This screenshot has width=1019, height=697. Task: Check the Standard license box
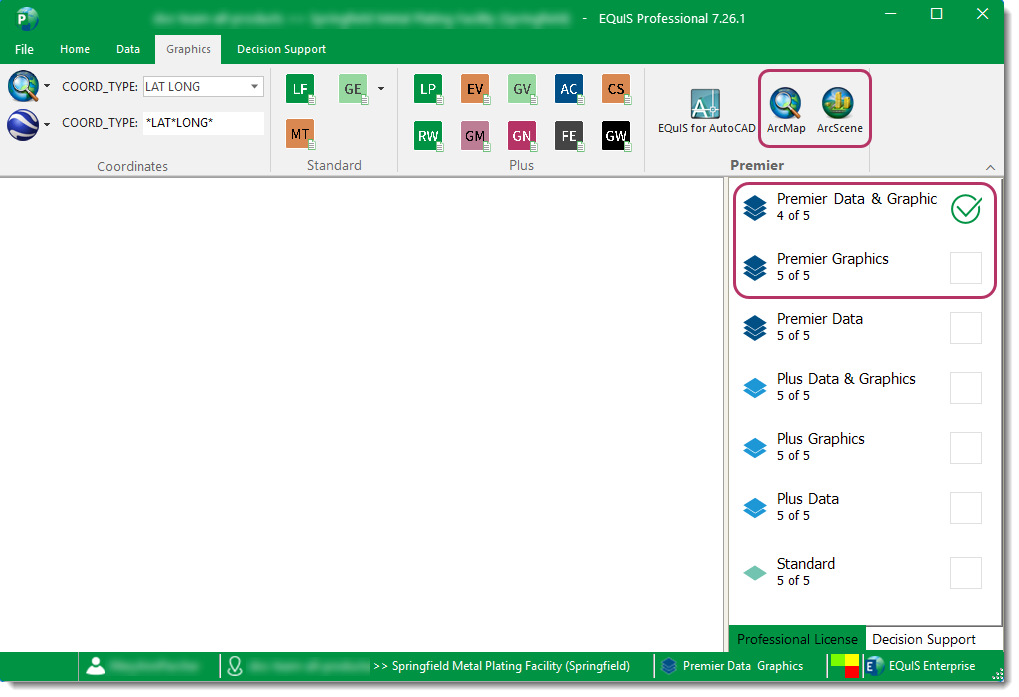coord(966,573)
